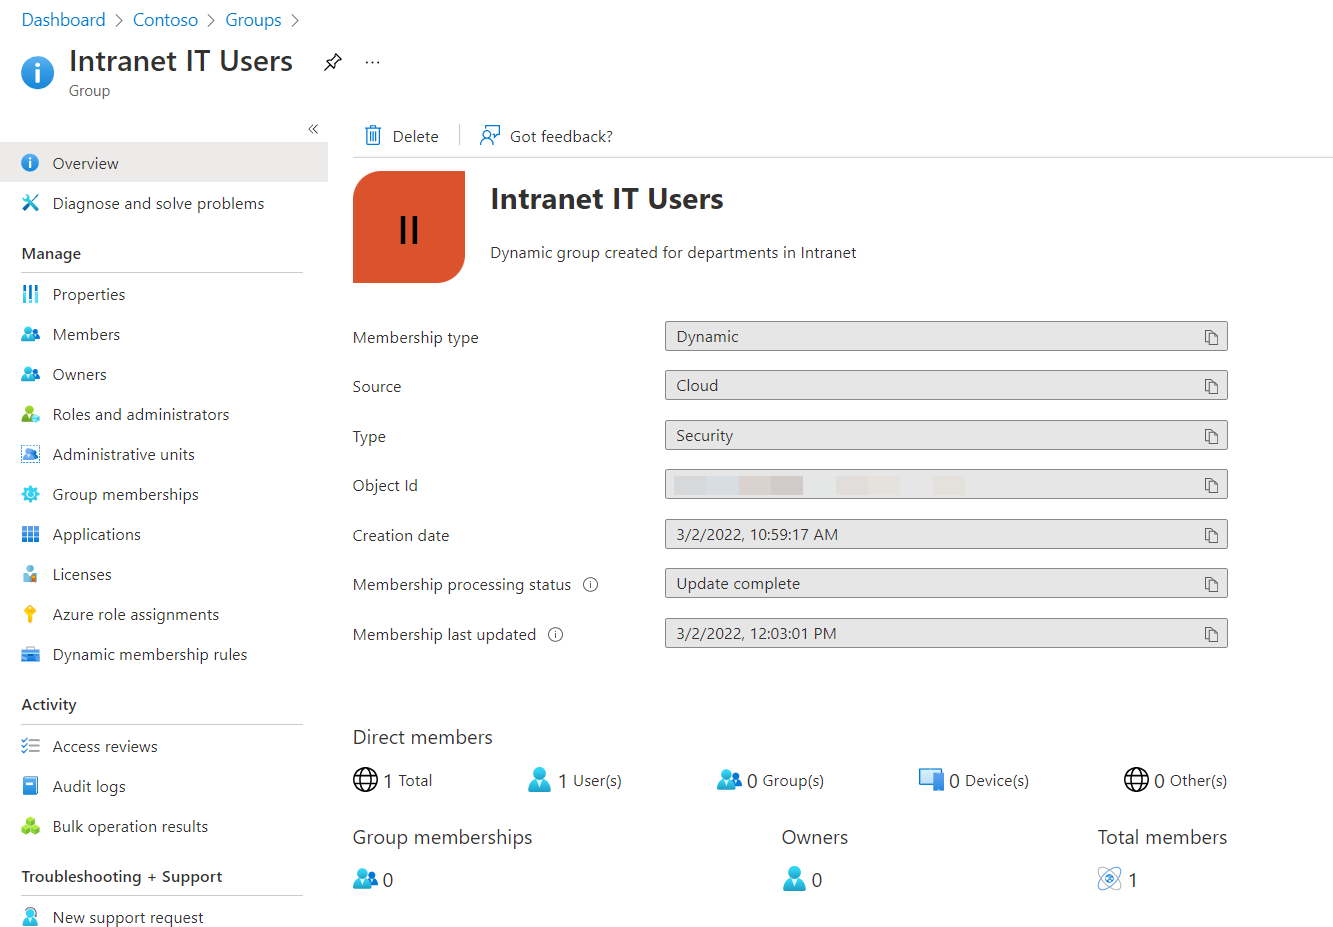
Task: Copy the Source value with its copy icon
Action: coord(1211,385)
